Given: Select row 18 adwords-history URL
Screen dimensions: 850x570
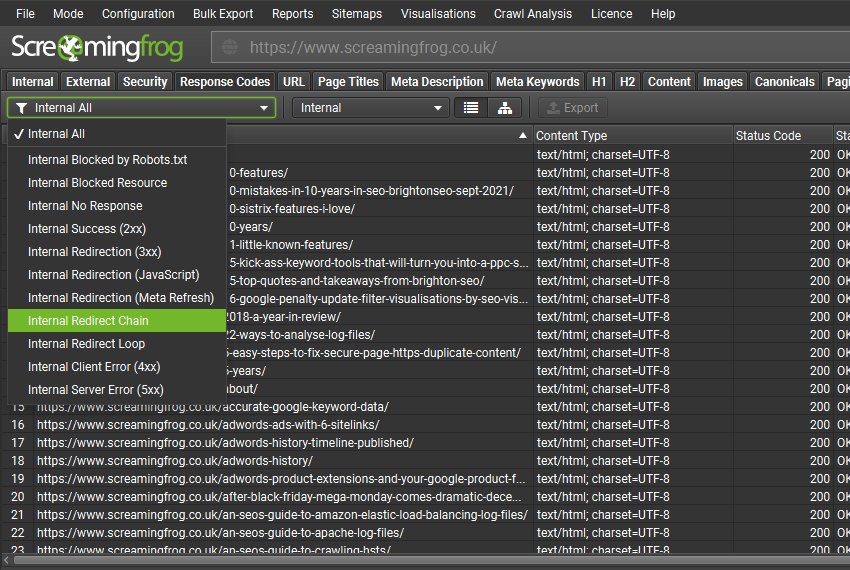Looking at the screenshot, I should point(175,460).
